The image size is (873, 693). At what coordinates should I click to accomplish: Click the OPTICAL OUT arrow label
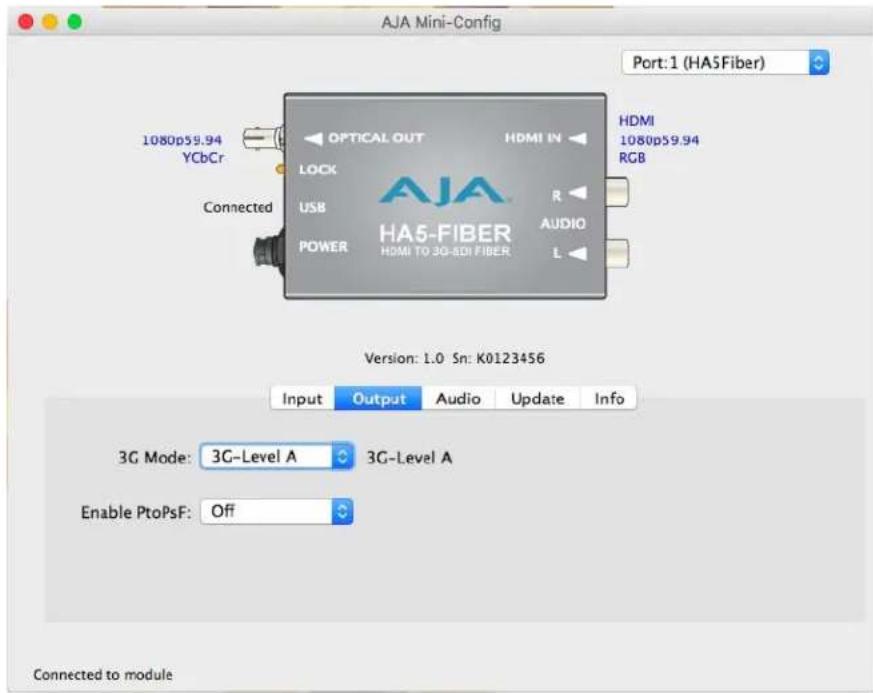point(364,138)
